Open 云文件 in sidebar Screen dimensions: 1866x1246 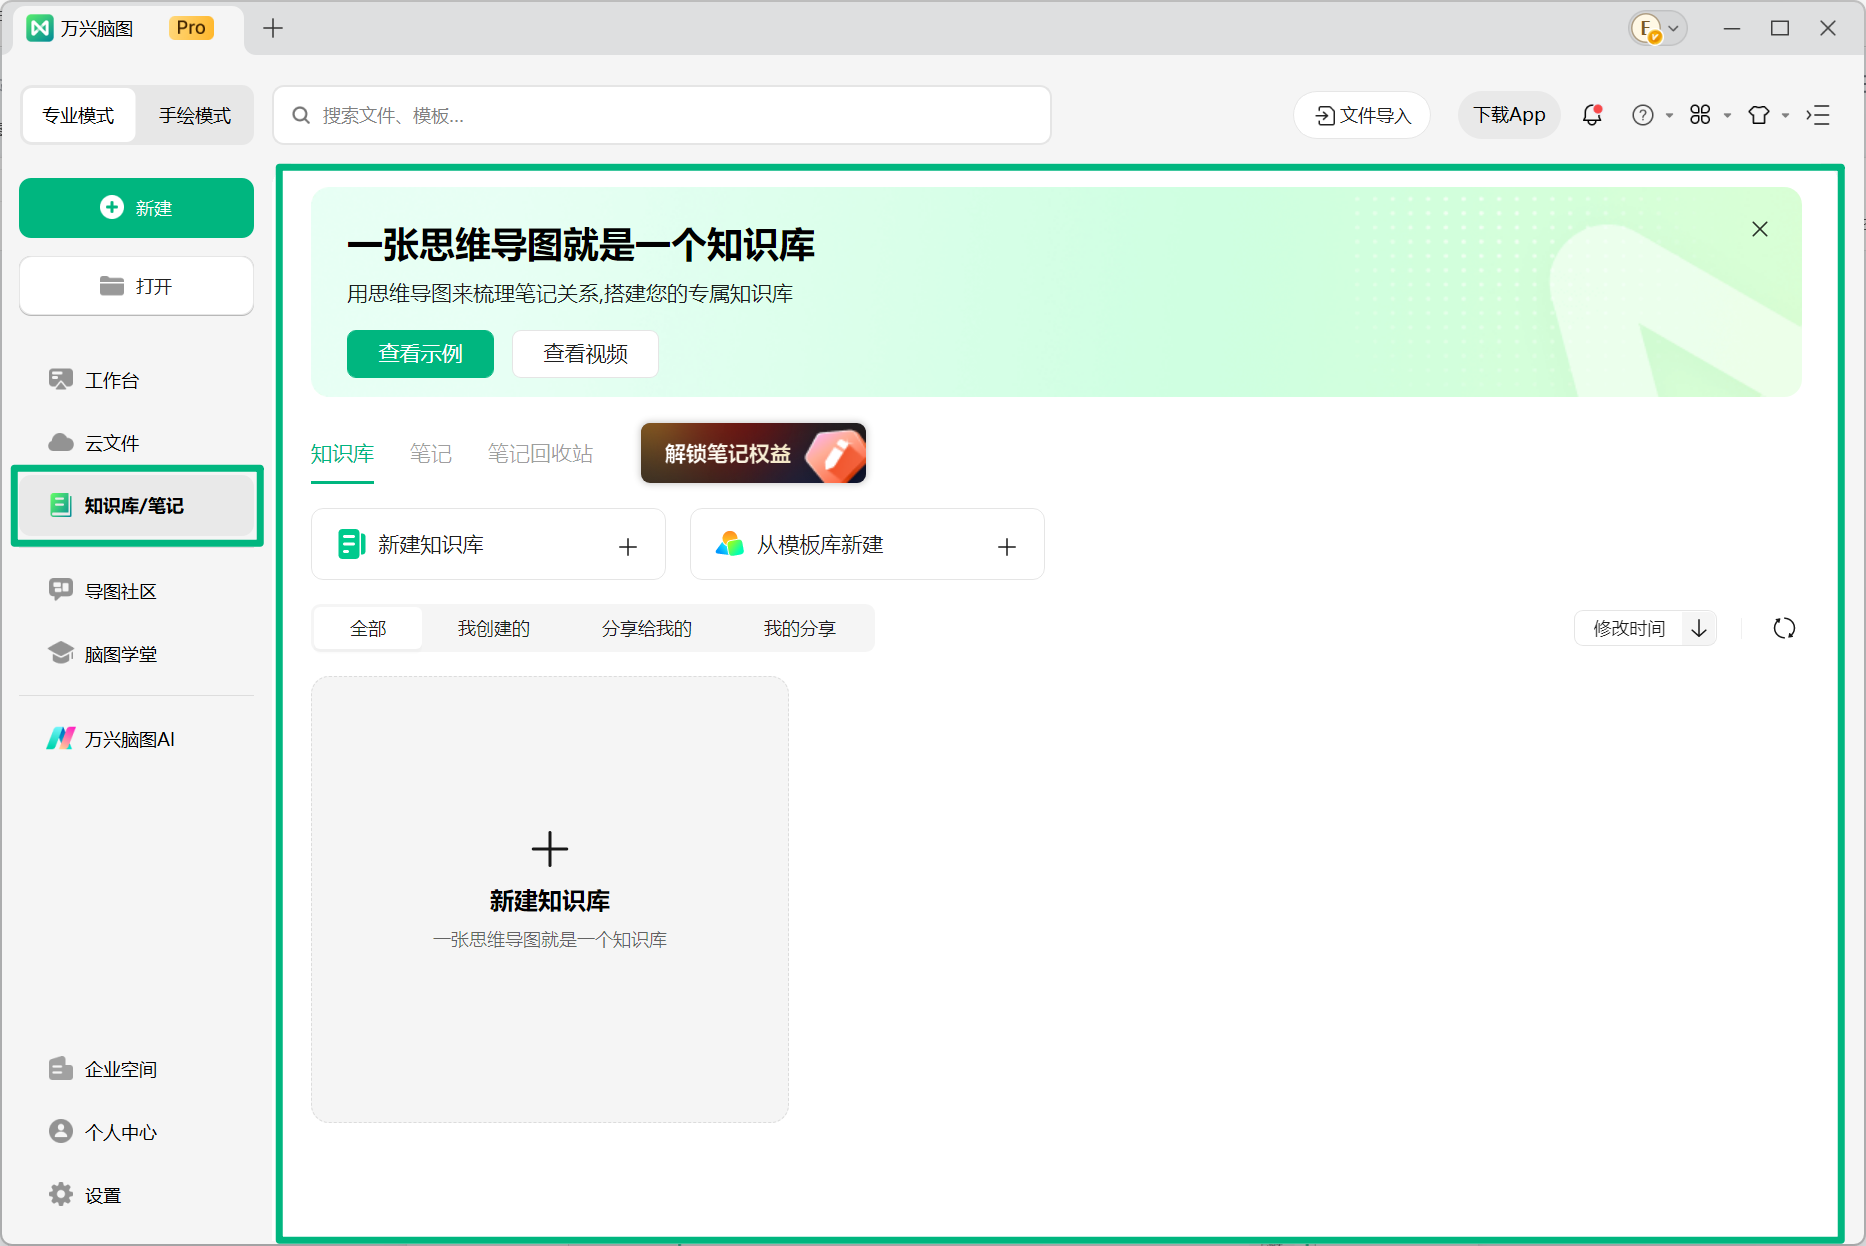136,443
